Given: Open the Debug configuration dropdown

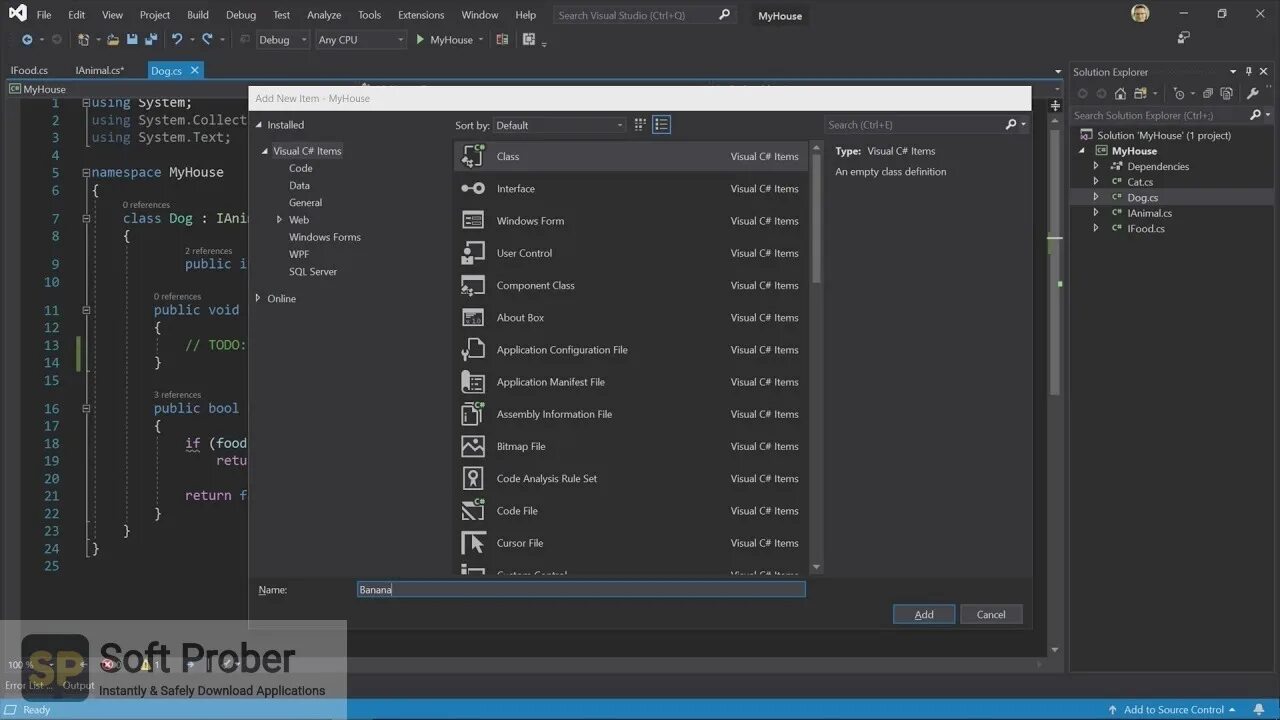Looking at the screenshot, I should [x=283, y=40].
